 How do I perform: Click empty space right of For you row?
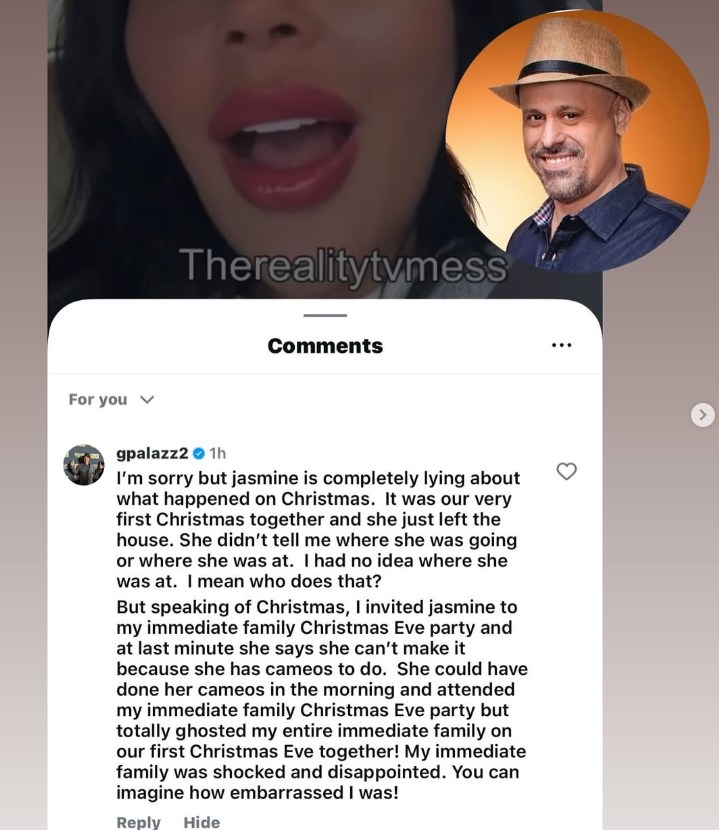[371, 400]
